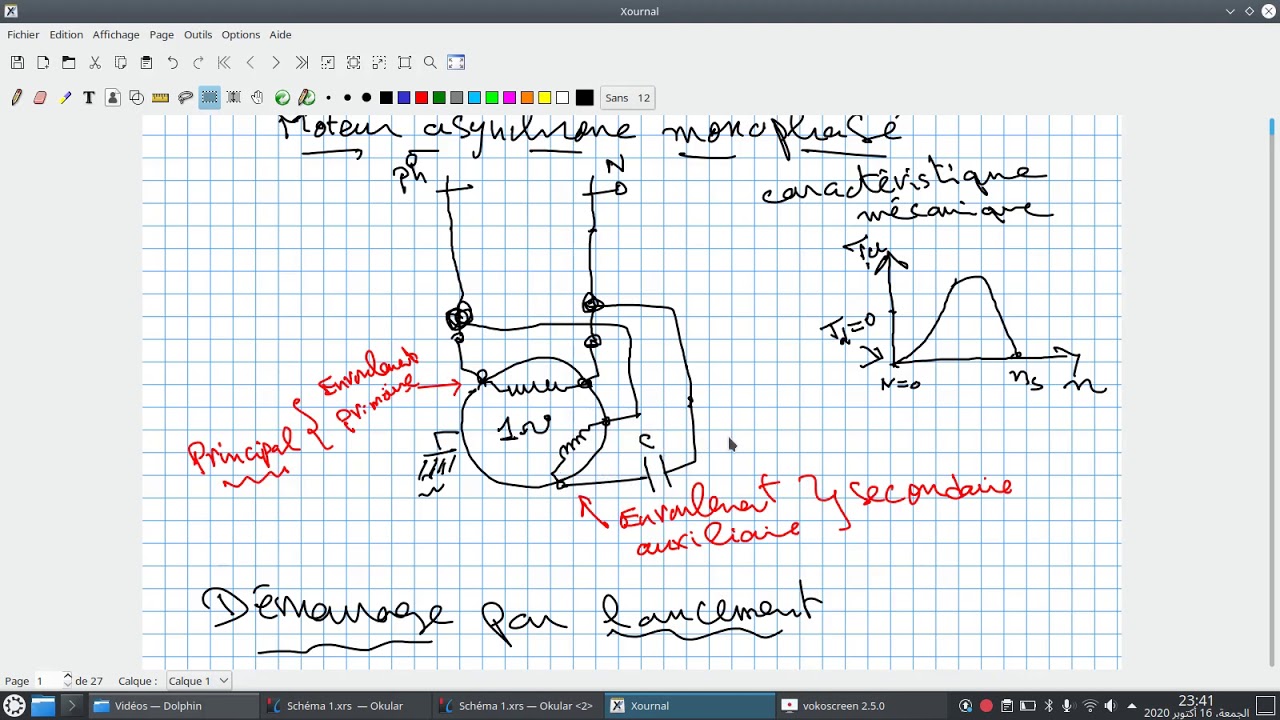This screenshot has height=720, width=1280.
Task: Go to the first page
Action: pyautogui.click(x=224, y=63)
